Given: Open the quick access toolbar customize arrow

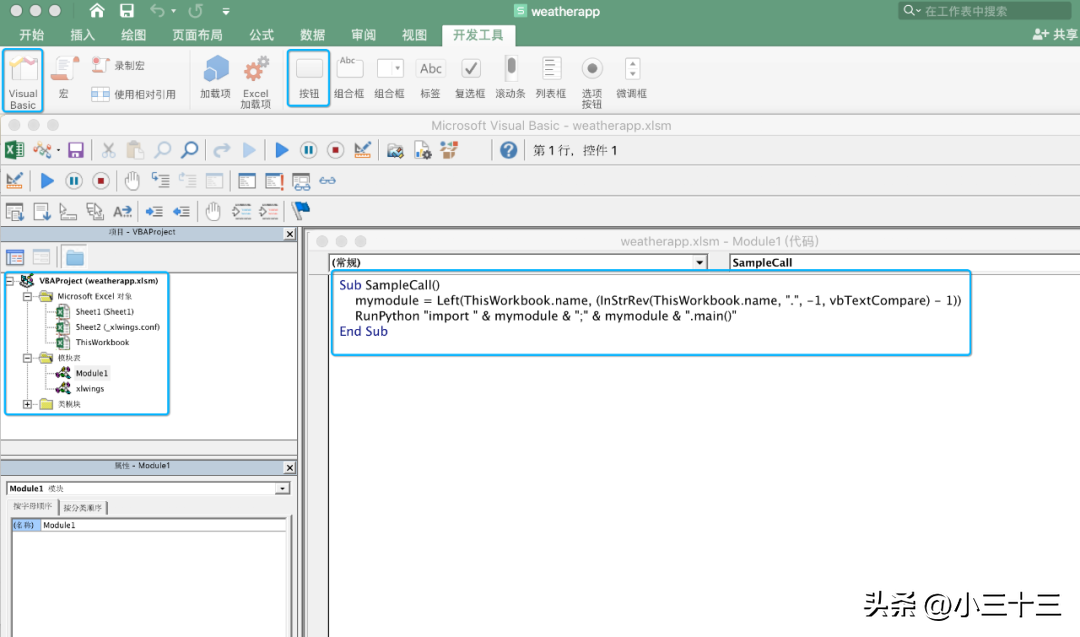Looking at the screenshot, I should coord(225,11).
